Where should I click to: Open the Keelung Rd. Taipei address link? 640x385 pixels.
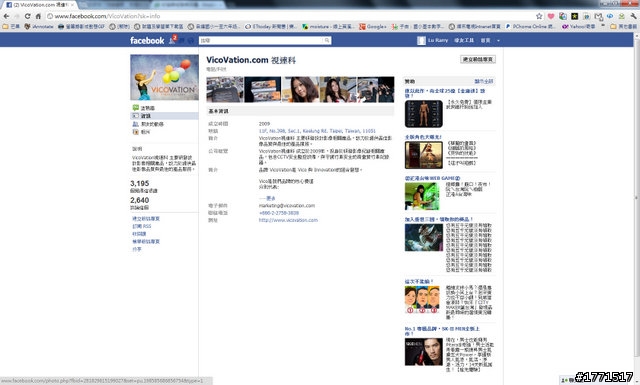point(317,131)
